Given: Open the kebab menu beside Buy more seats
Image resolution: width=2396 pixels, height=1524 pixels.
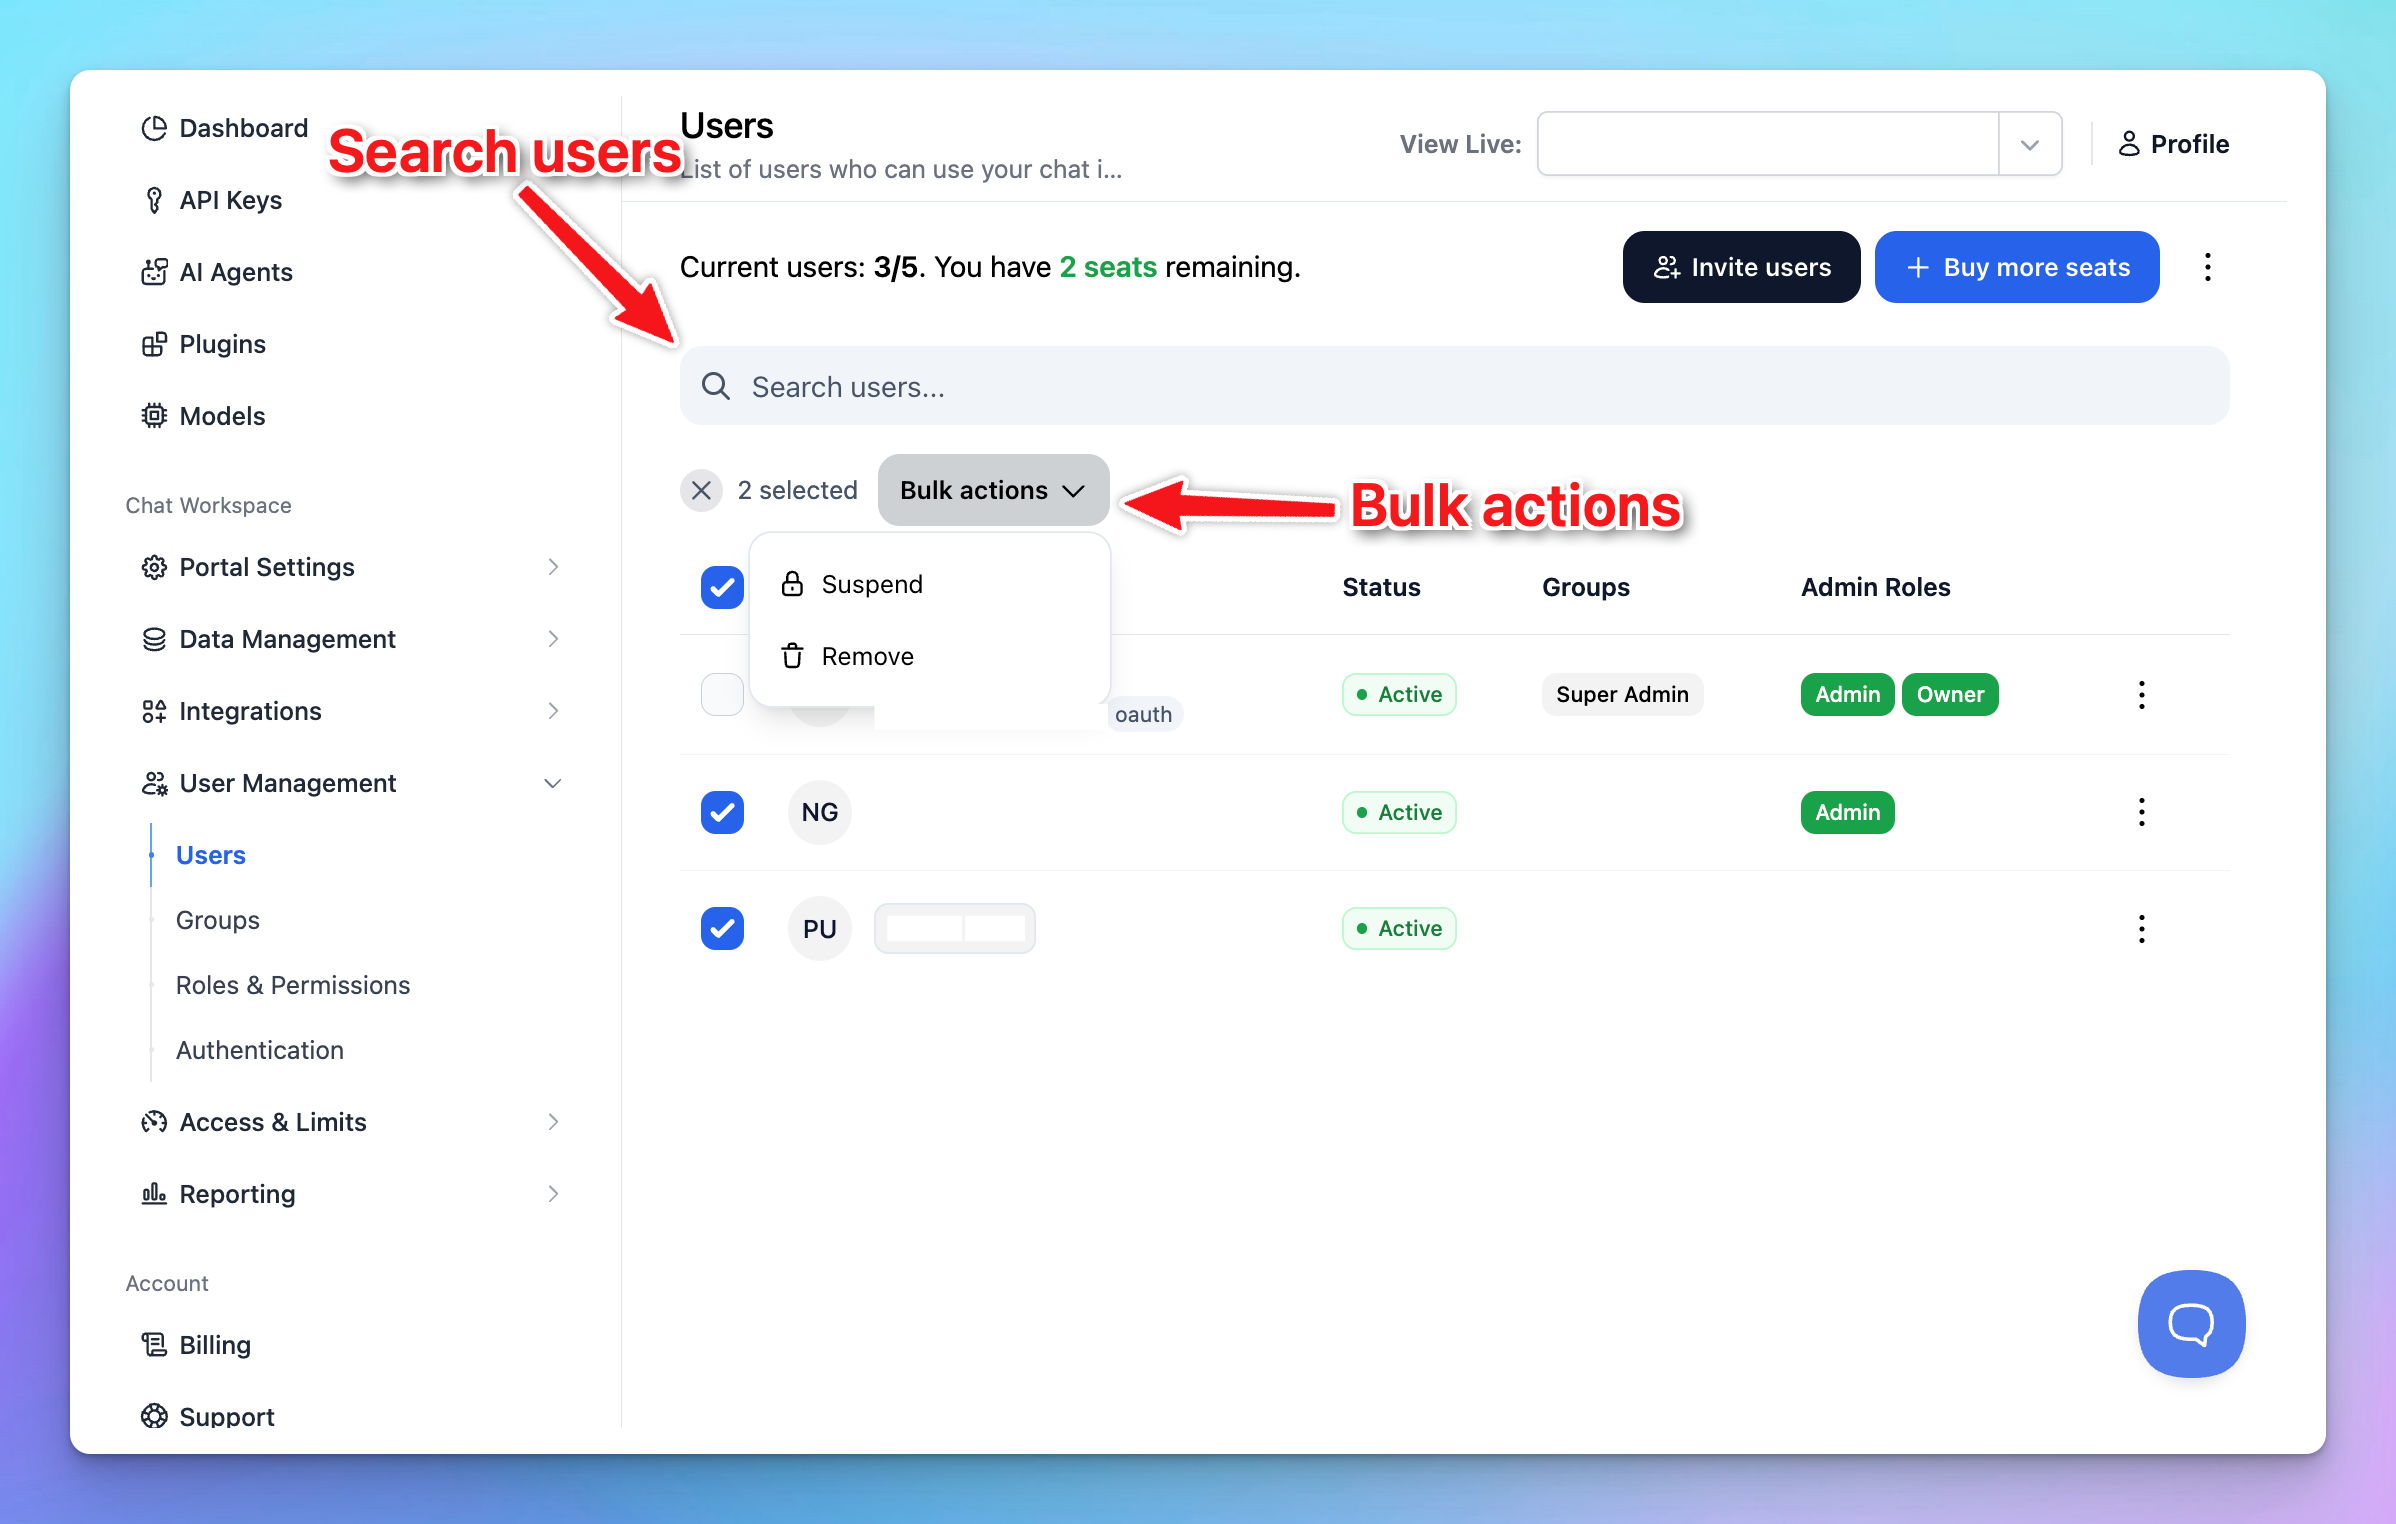Looking at the screenshot, I should pos(2207,267).
